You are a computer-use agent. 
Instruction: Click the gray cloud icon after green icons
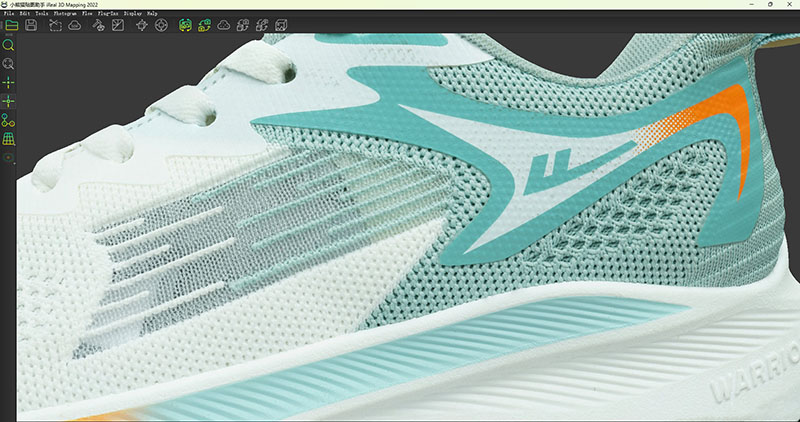(223, 25)
